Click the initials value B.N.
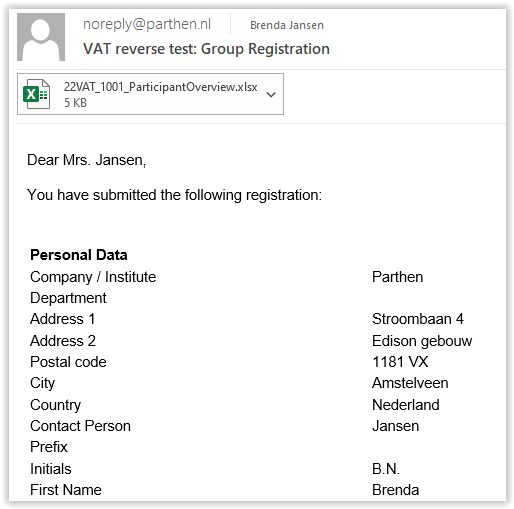Screen dimensions: 514x509 click(386, 469)
